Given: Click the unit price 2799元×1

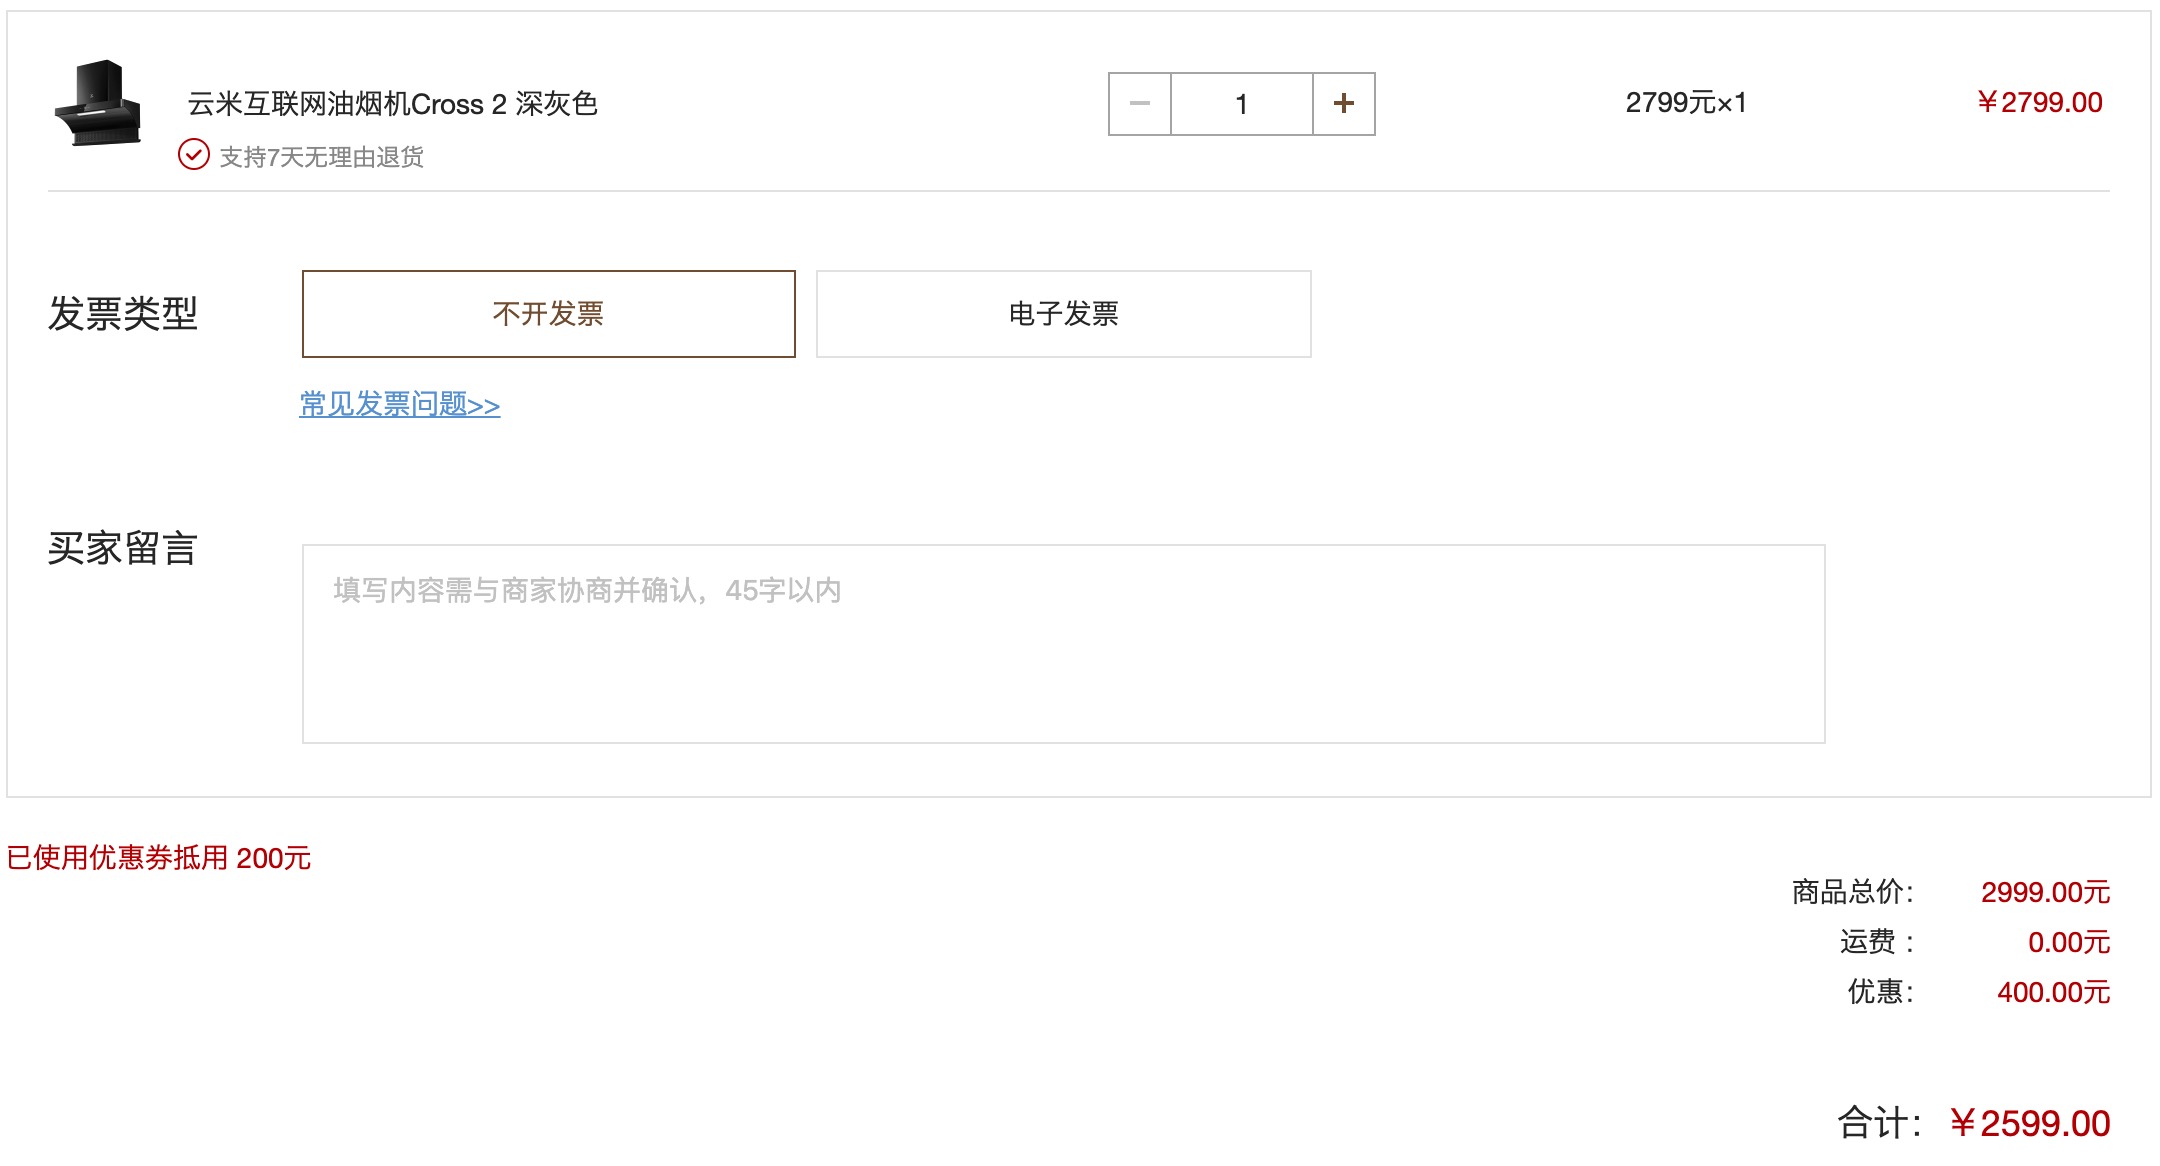Looking at the screenshot, I should [x=1686, y=102].
